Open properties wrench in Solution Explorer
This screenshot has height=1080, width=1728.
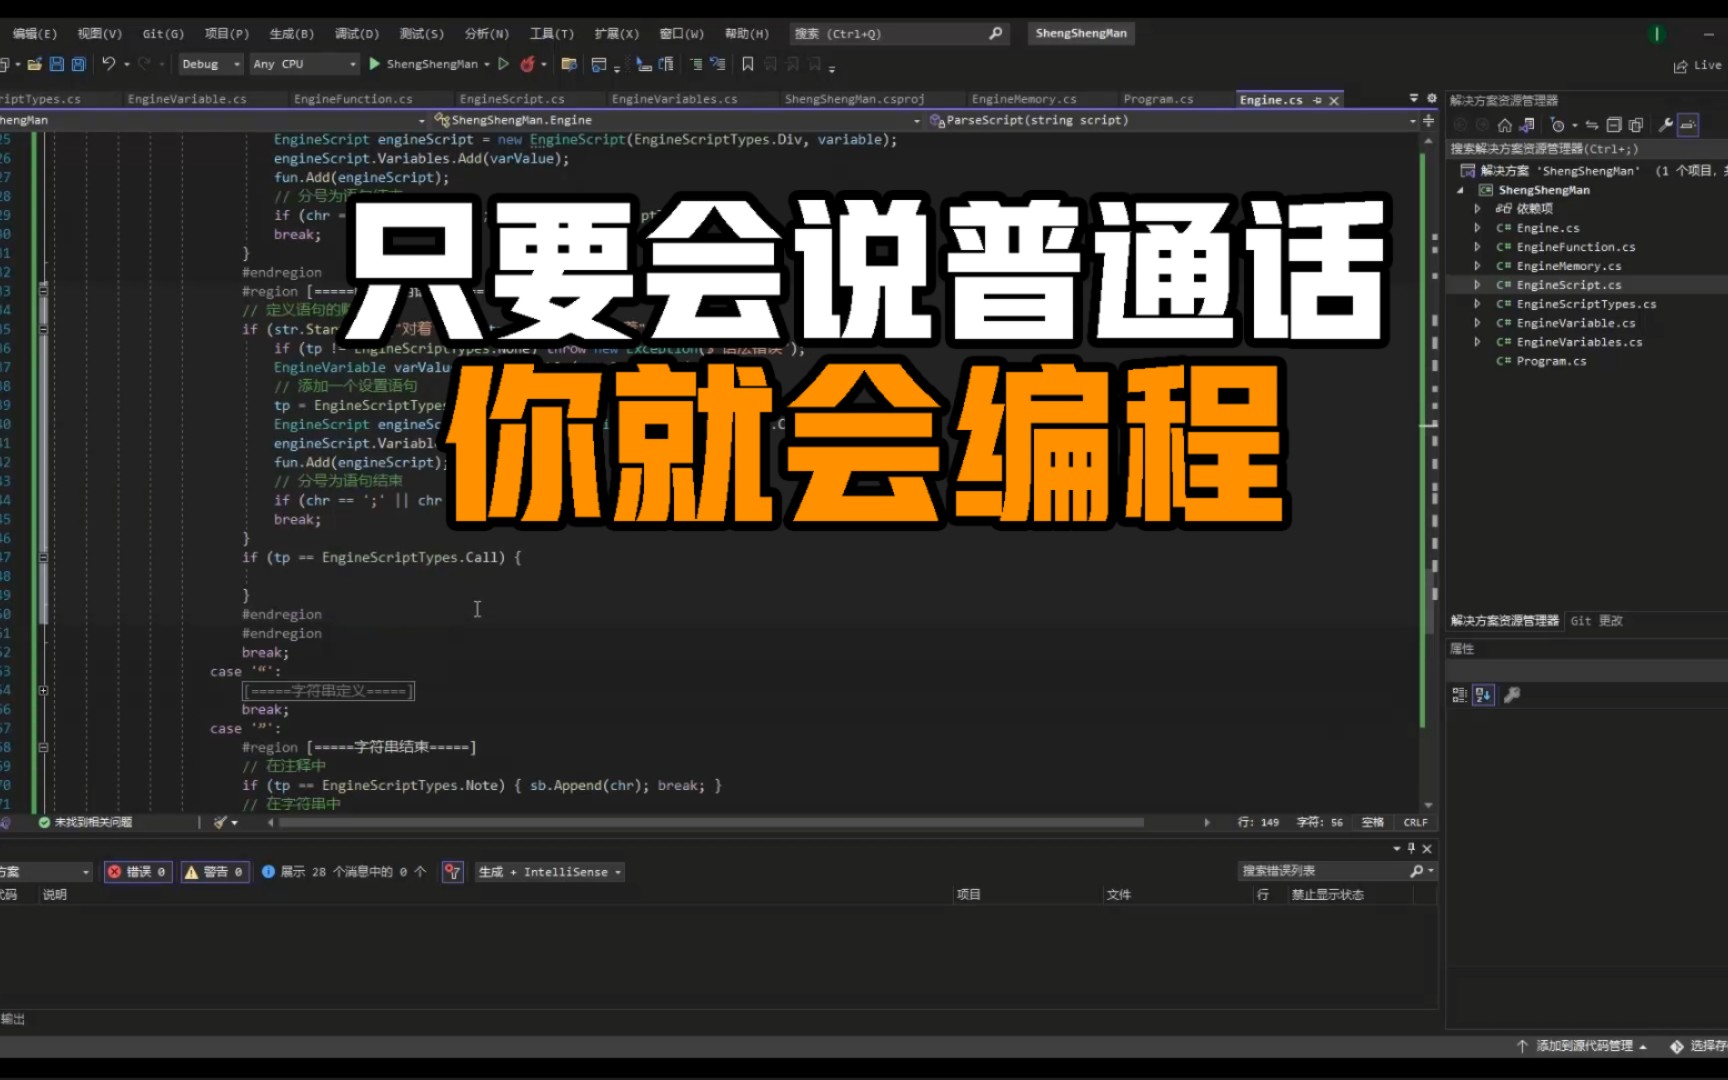click(1666, 125)
